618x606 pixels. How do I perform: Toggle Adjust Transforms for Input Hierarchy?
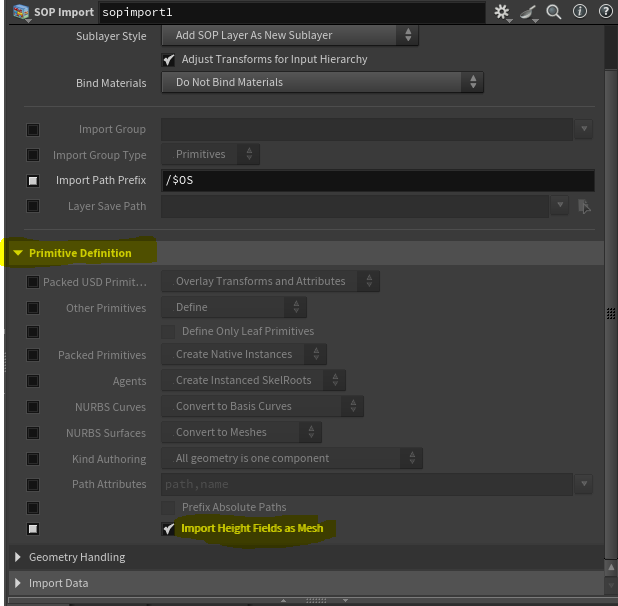pyautogui.click(x=168, y=59)
